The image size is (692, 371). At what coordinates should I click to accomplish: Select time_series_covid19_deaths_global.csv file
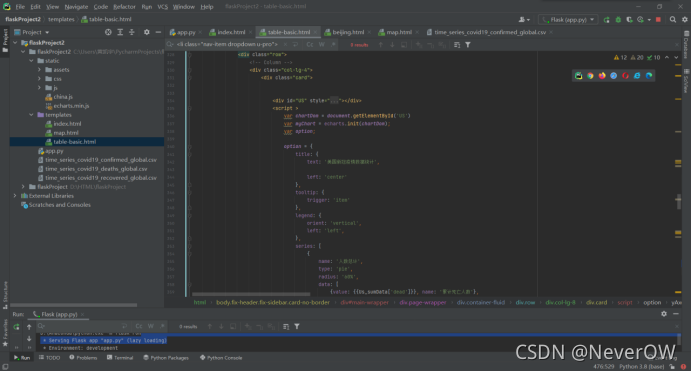pos(96,169)
